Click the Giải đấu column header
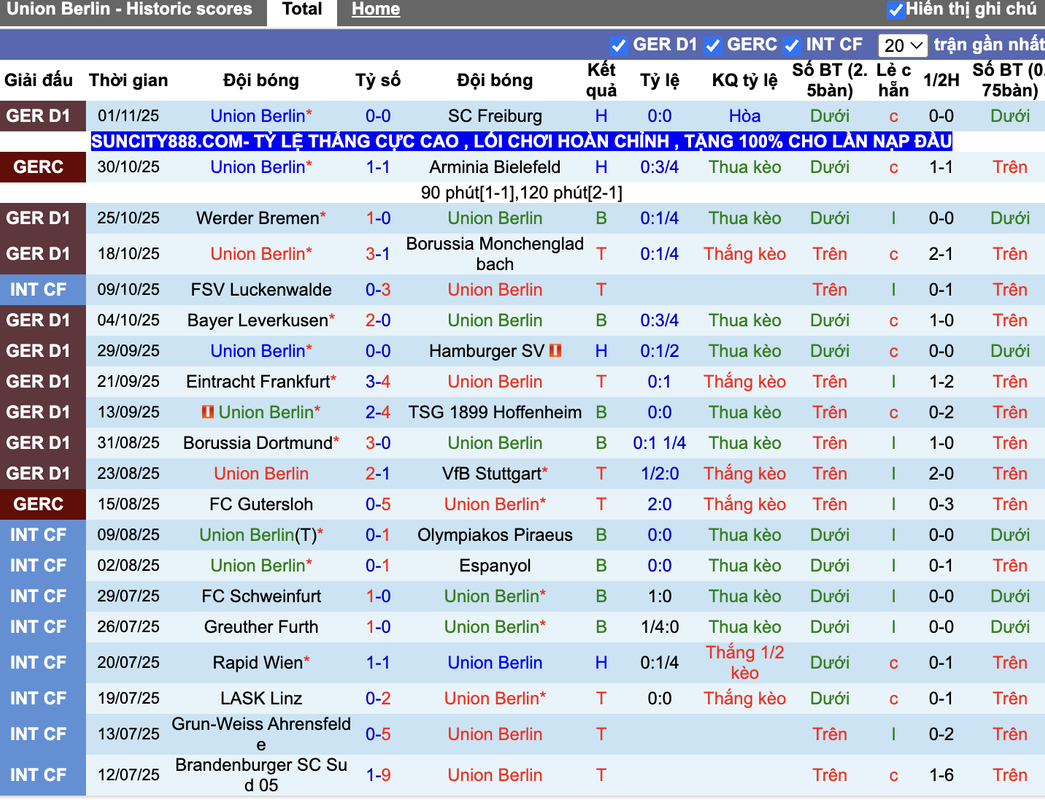The image size is (1045, 800). coord(39,81)
